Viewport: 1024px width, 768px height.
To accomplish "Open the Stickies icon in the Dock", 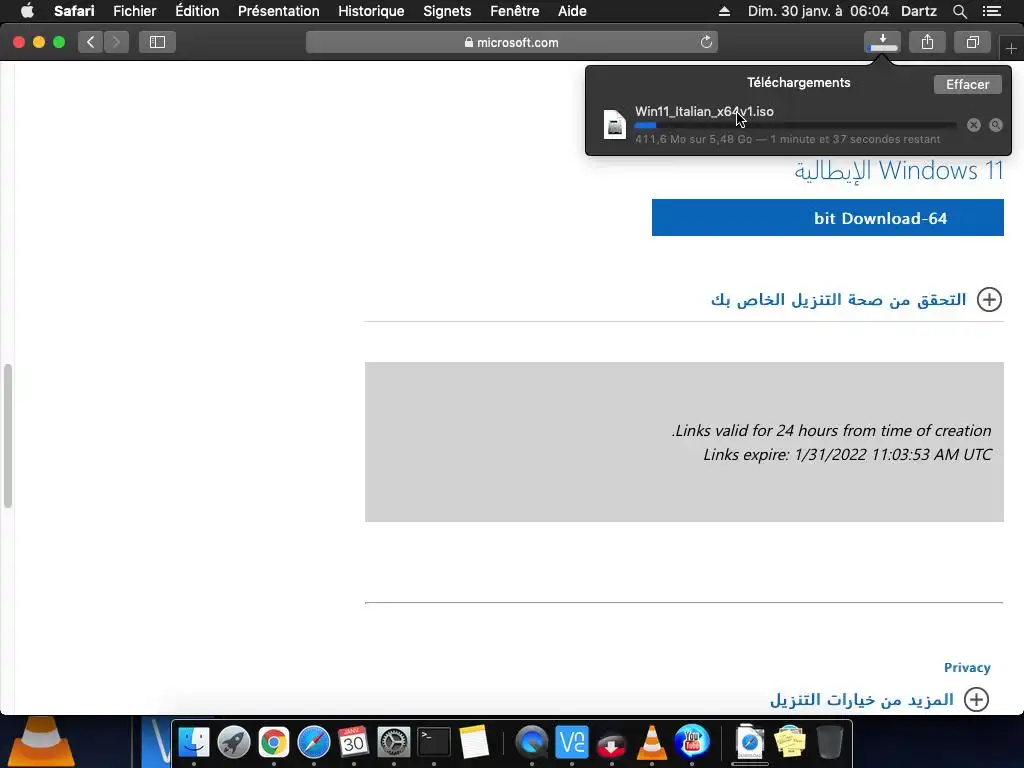I will pyautogui.click(x=790, y=743).
